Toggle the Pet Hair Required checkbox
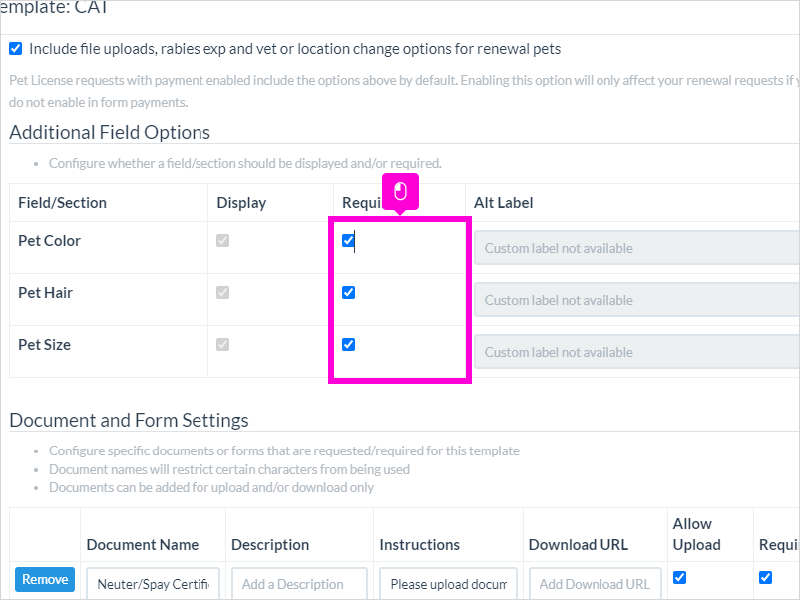Image resolution: width=800 pixels, height=600 pixels. coord(348,292)
